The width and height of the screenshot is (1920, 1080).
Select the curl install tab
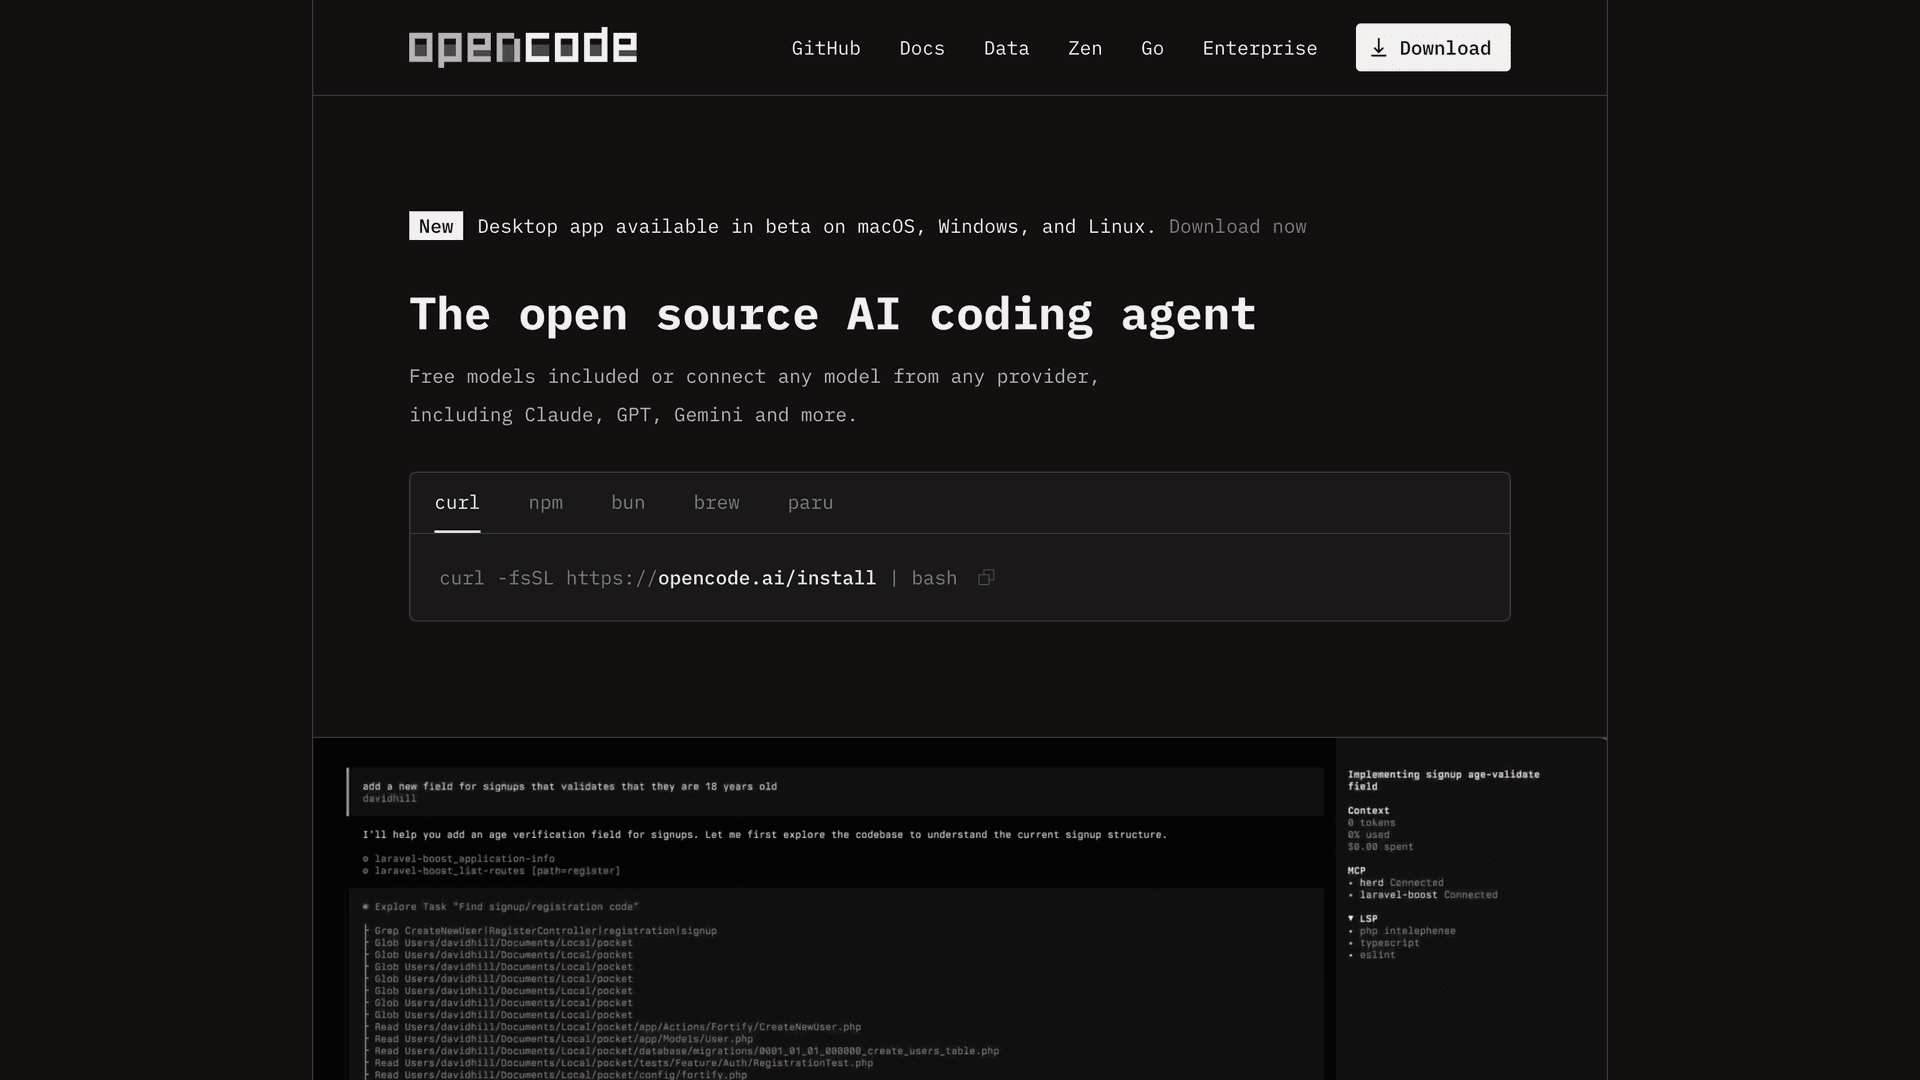pyautogui.click(x=457, y=503)
